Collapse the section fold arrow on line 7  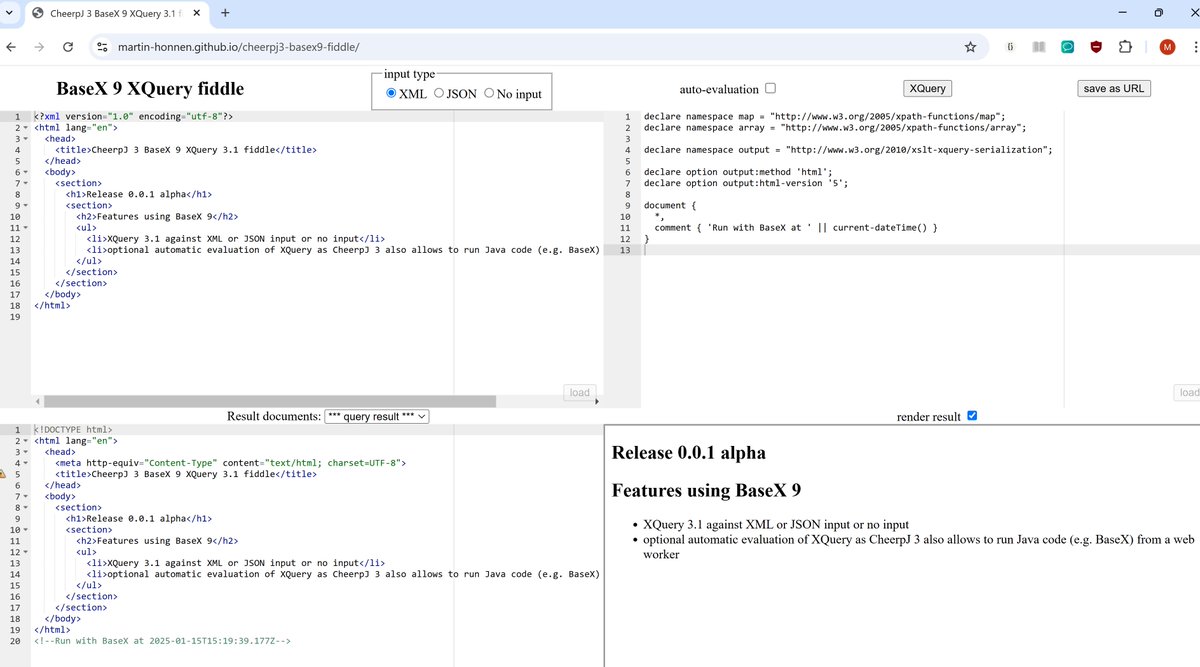click(26, 183)
